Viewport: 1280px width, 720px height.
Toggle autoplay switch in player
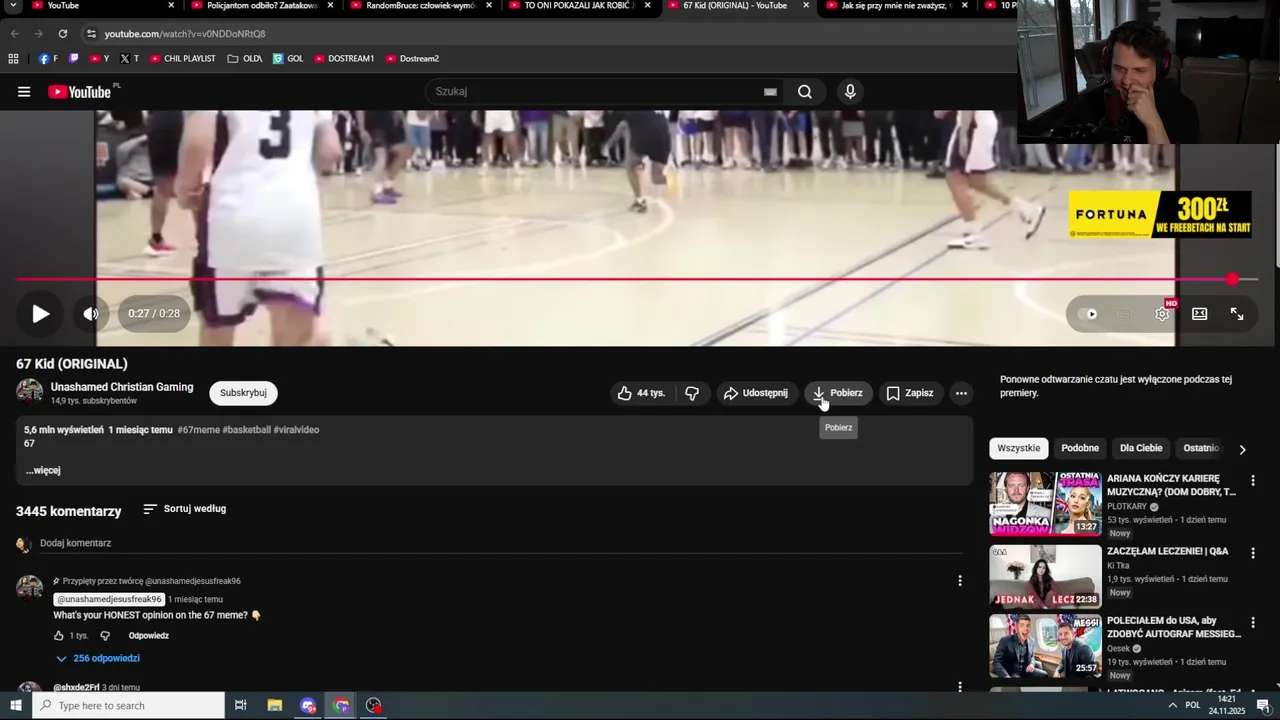(x=1090, y=314)
